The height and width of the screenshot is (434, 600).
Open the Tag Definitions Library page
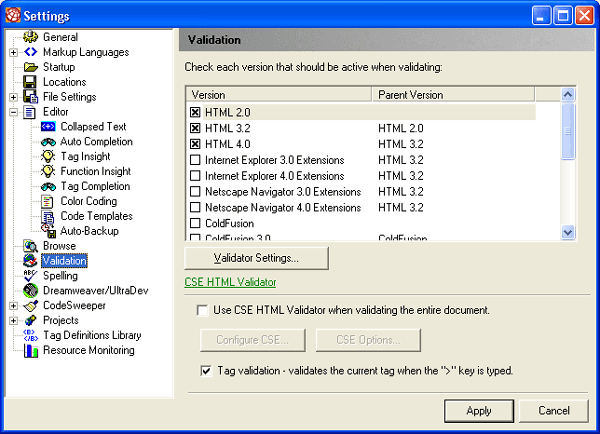click(92, 335)
